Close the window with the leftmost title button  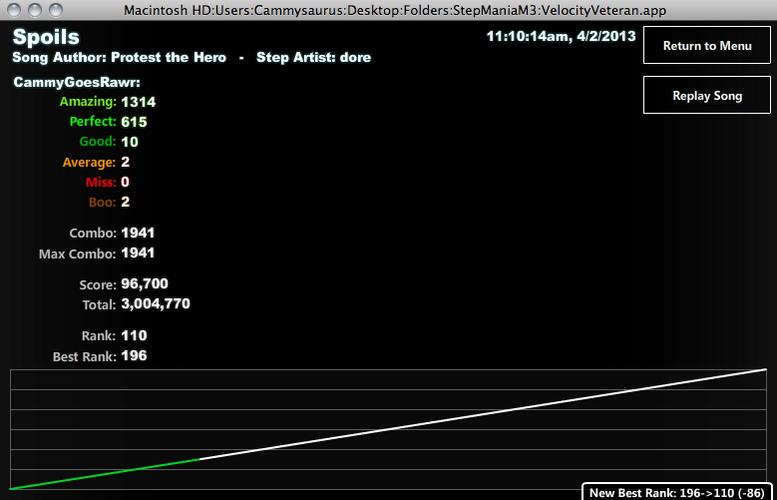(14, 10)
